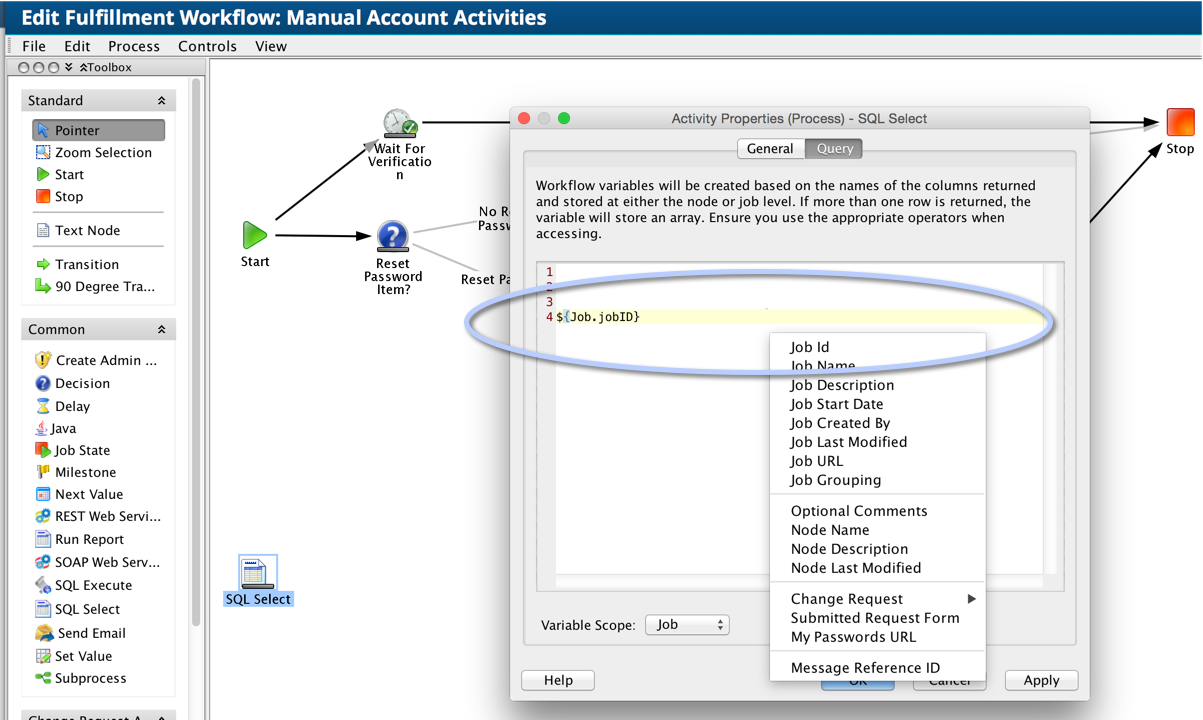Collapse the Standard toolbox section
The width and height of the screenshot is (1203, 720).
point(161,101)
